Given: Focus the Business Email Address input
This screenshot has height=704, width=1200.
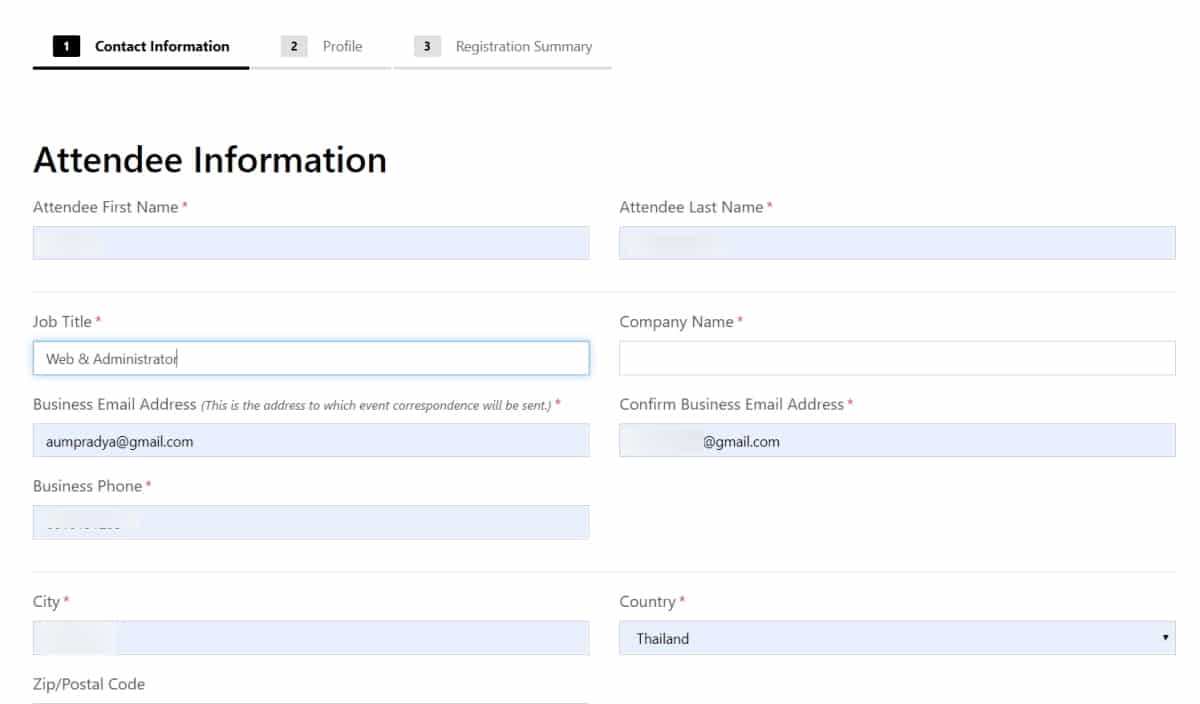Looking at the screenshot, I should point(311,440).
